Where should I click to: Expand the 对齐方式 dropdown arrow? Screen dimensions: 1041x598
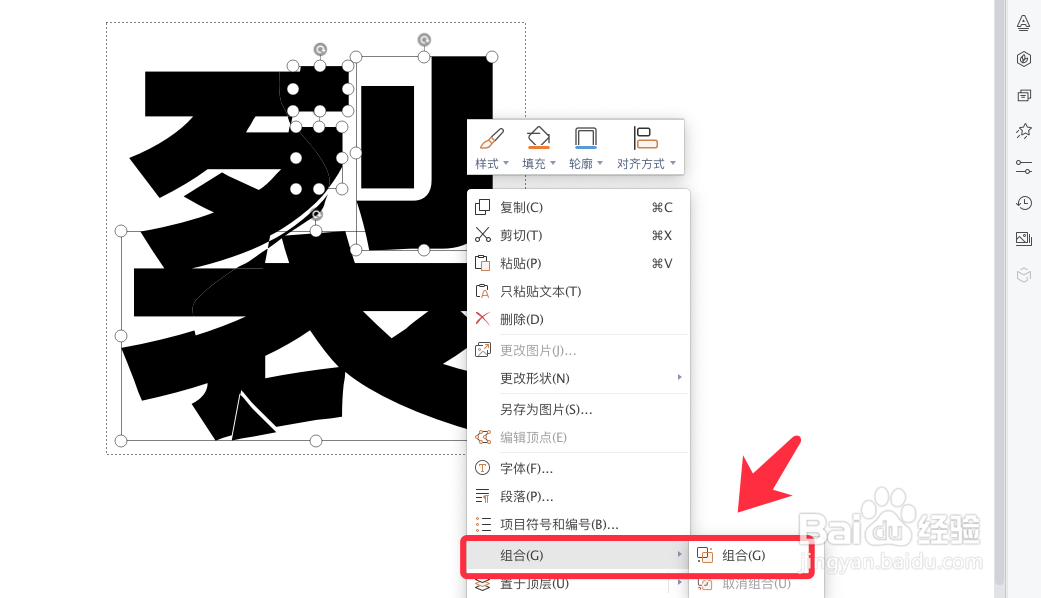click(673, 163)
